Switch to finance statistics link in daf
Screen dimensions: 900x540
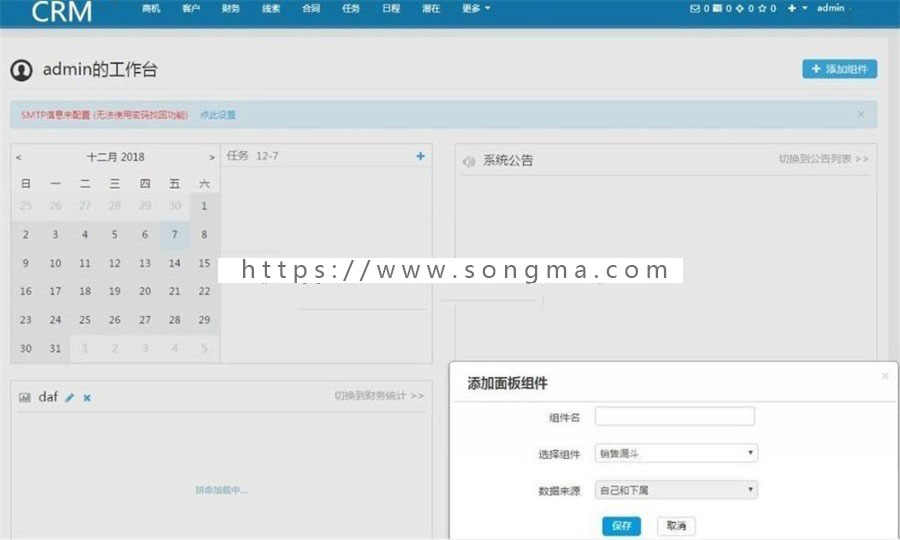pyautogui.click(x=379, y=395)
